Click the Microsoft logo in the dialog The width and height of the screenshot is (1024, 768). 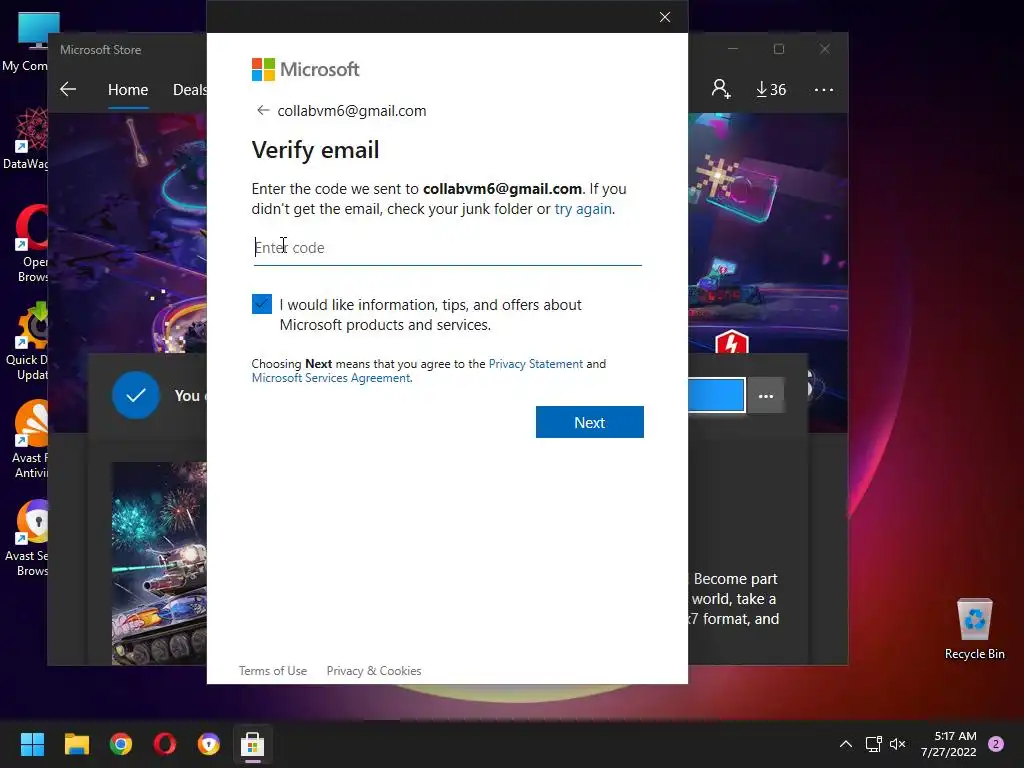pyautogui.click(x=306, y=69)
